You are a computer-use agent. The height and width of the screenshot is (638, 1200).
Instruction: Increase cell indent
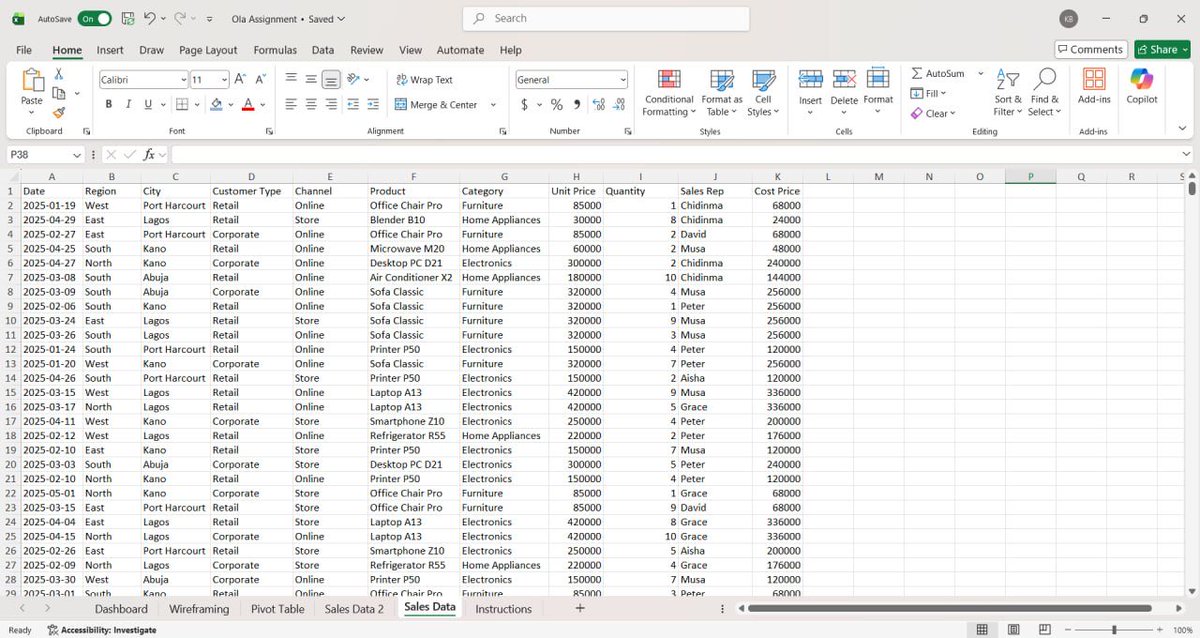pyautogui.click(x=372, y=104)
